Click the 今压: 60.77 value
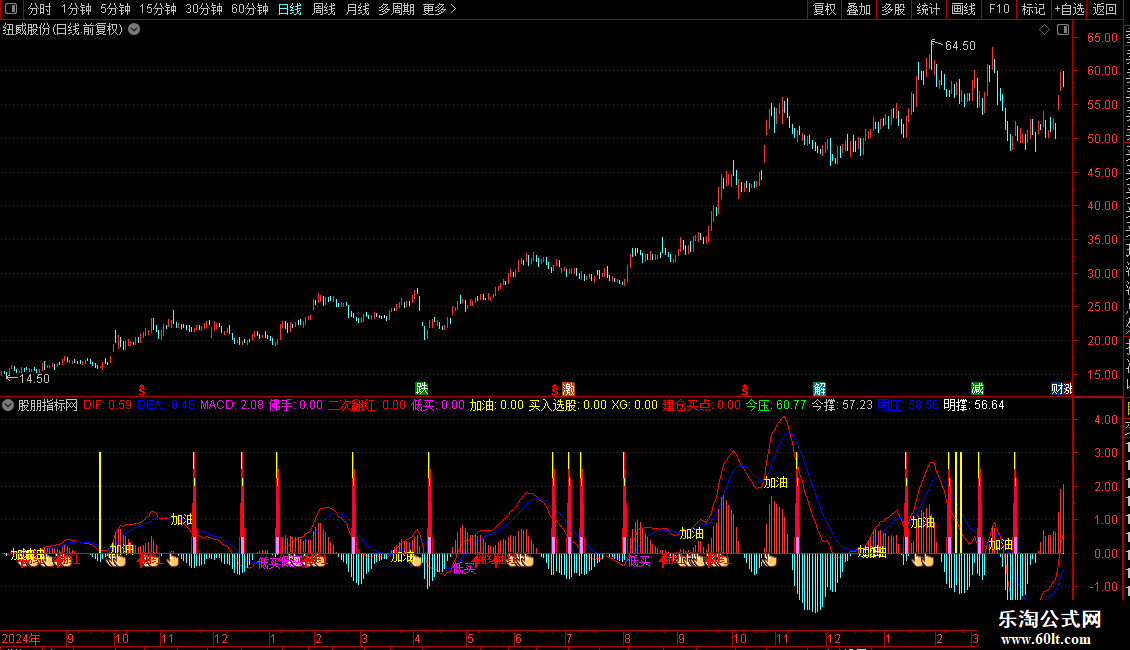The height and width of the screenshot is (650, 1130). click(775, 405)
